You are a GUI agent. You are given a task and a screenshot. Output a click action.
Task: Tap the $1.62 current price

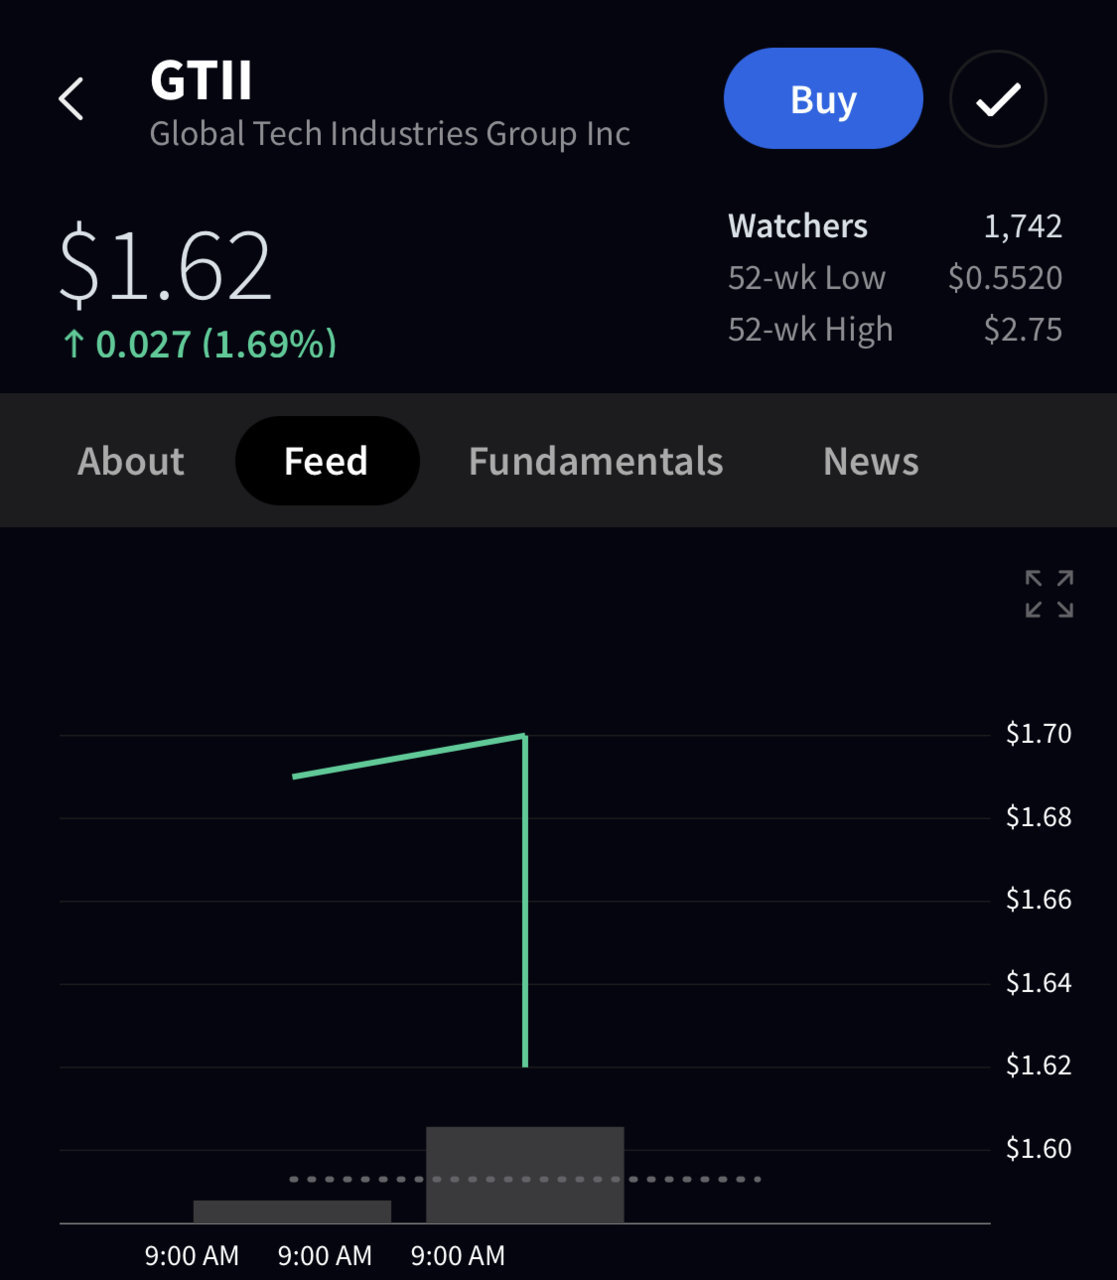point(166,265)
